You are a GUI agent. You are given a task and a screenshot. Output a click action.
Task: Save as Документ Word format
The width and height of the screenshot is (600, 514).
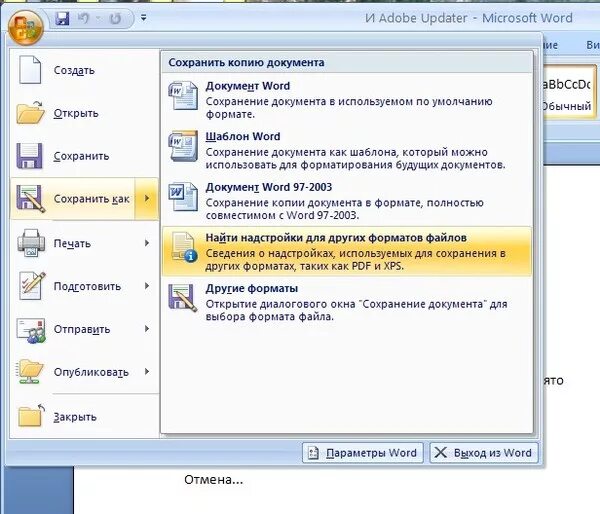pos(347,100)
